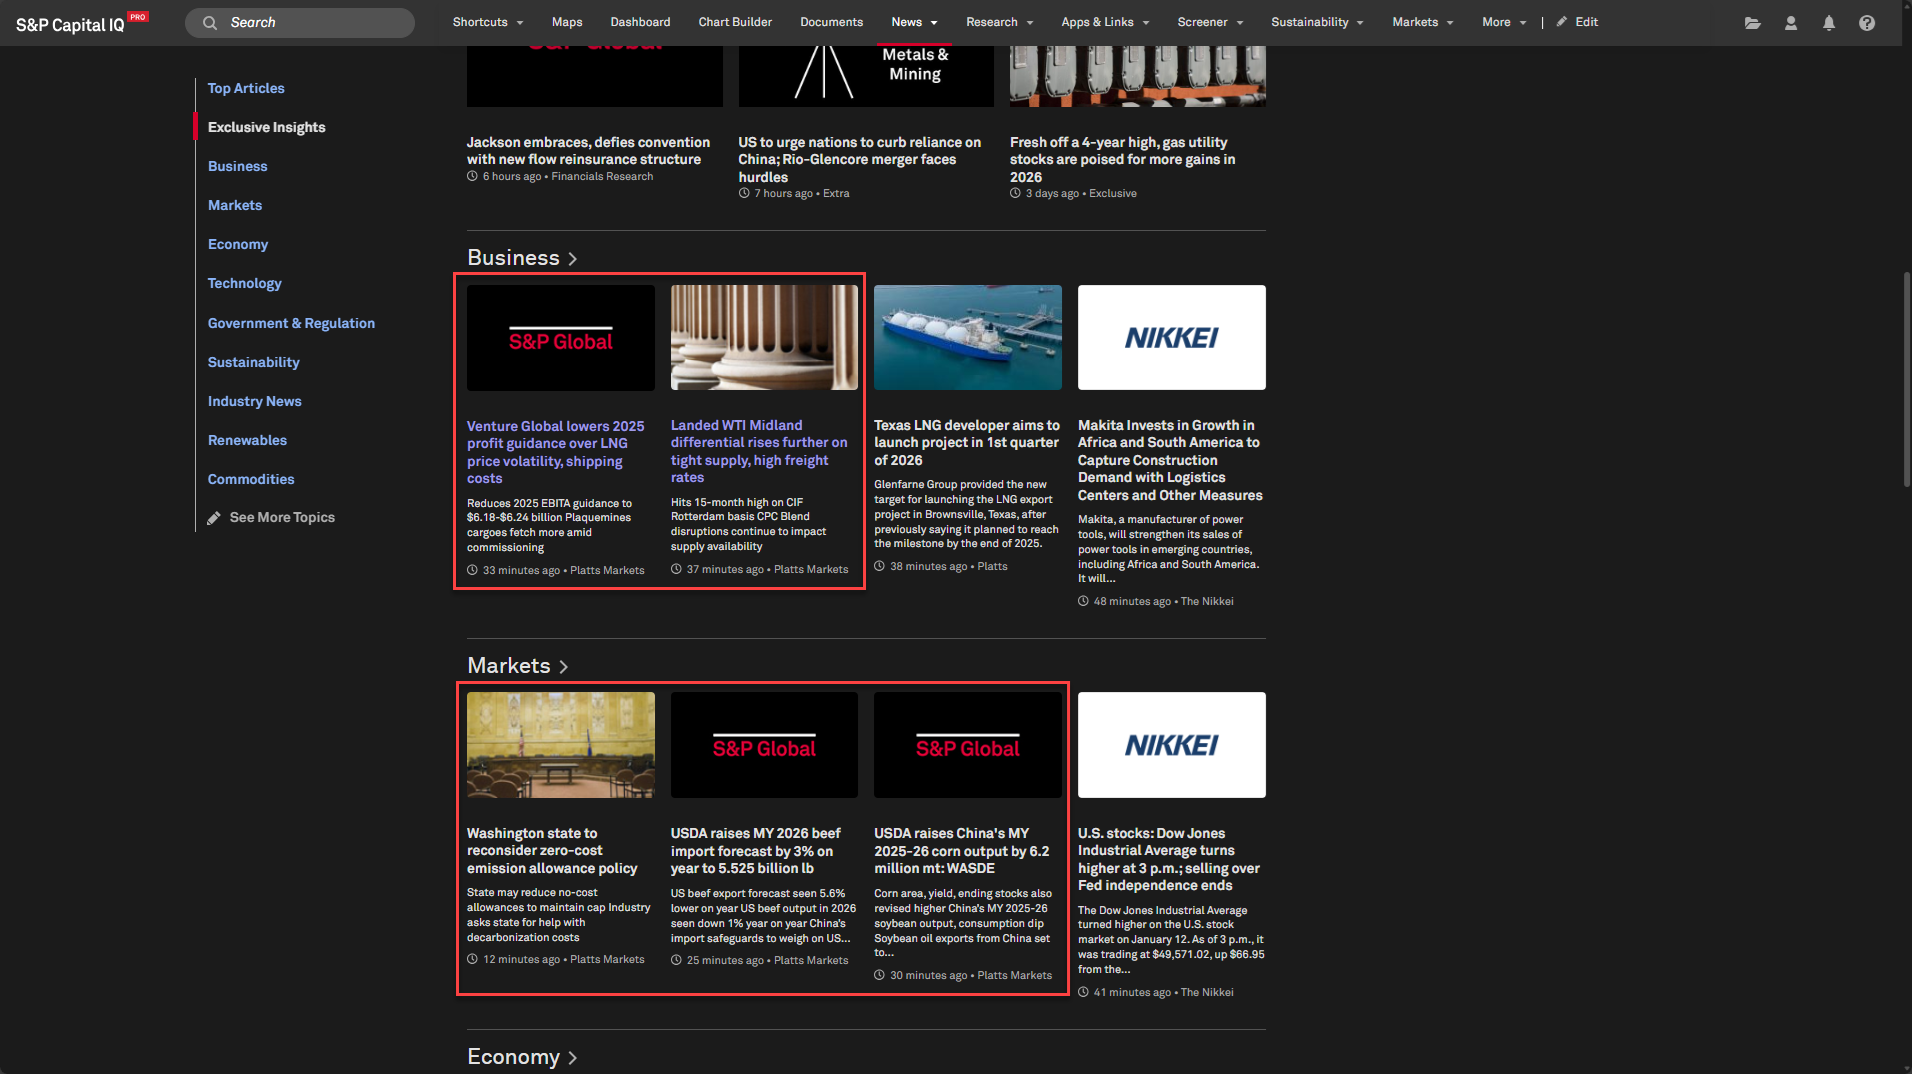
Task: Click the Financials Research source link
Action: point(602,177)
